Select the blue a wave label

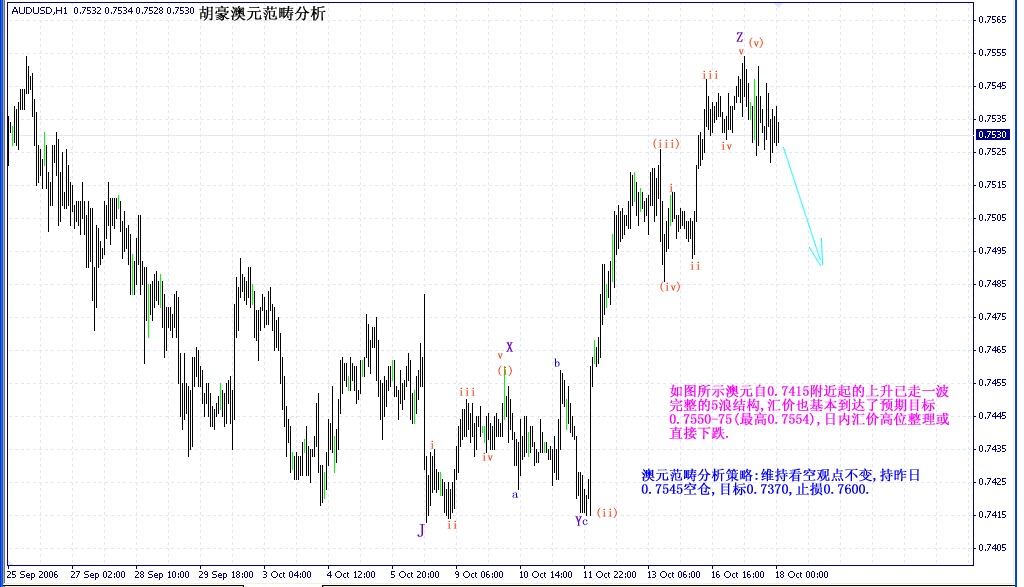coord(515,495)
